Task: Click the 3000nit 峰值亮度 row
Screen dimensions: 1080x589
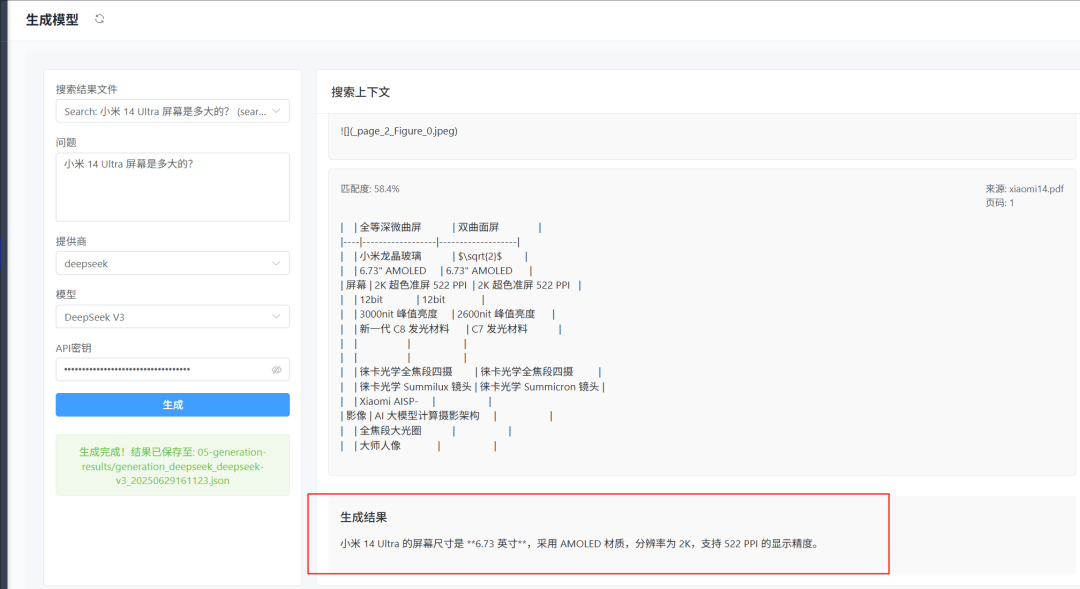Action: pos(448,314)
